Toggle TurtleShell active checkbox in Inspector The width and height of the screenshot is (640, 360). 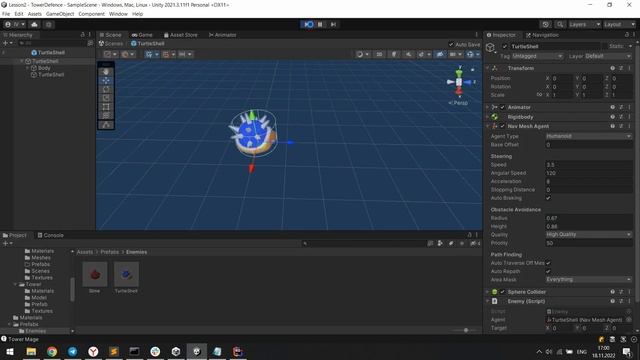[x=505, y=47]
